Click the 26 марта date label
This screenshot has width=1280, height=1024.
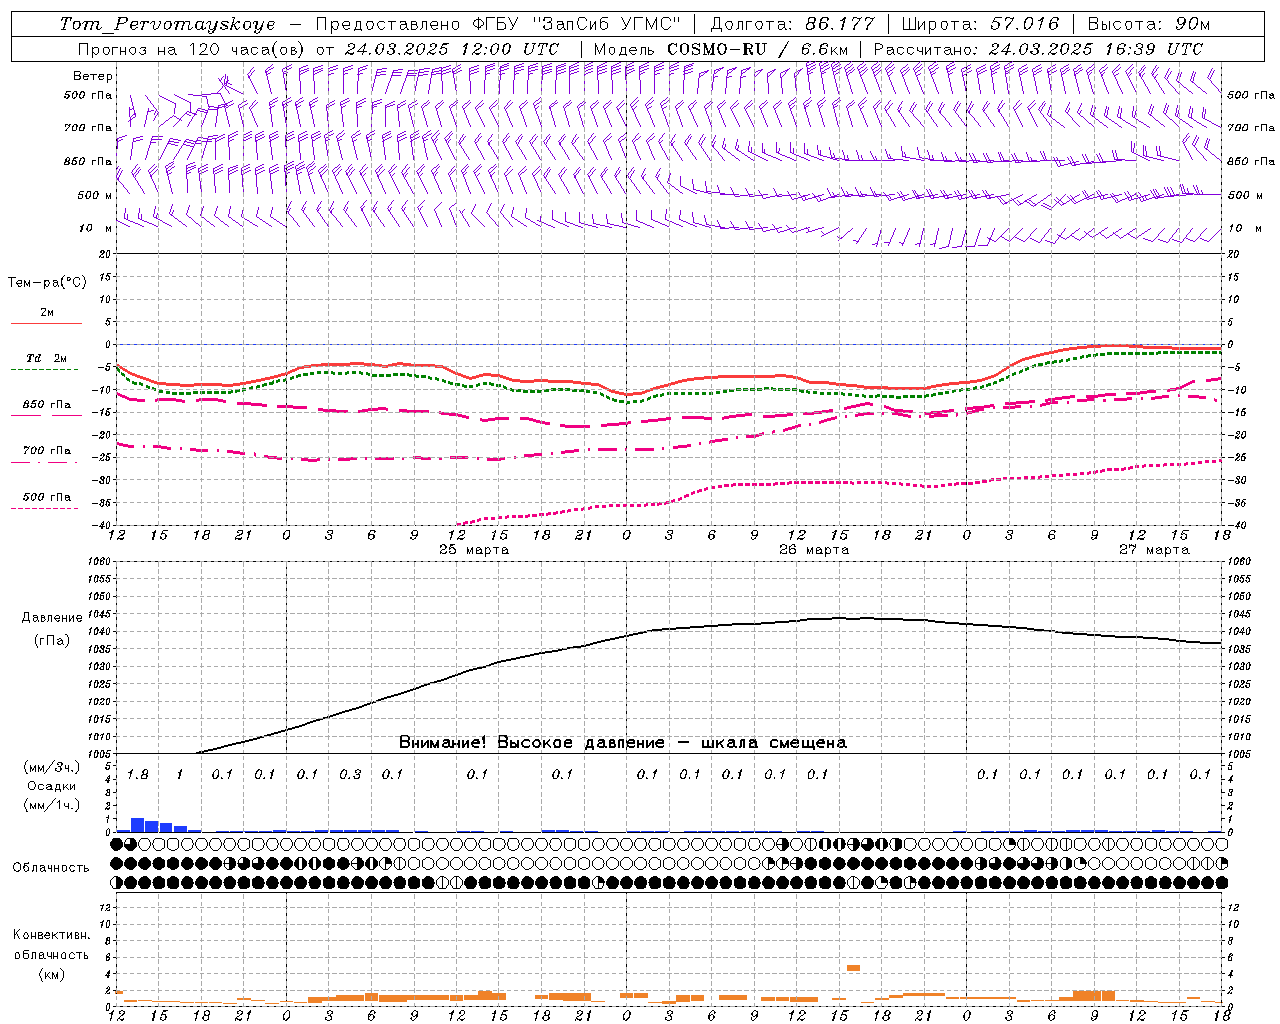814,550
